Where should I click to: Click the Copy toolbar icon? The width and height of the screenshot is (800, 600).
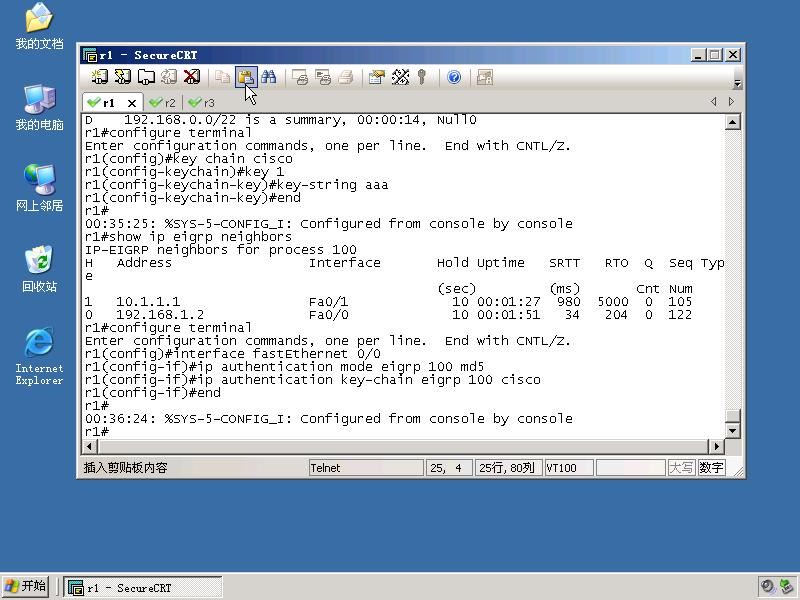click(x=222, y=77)
